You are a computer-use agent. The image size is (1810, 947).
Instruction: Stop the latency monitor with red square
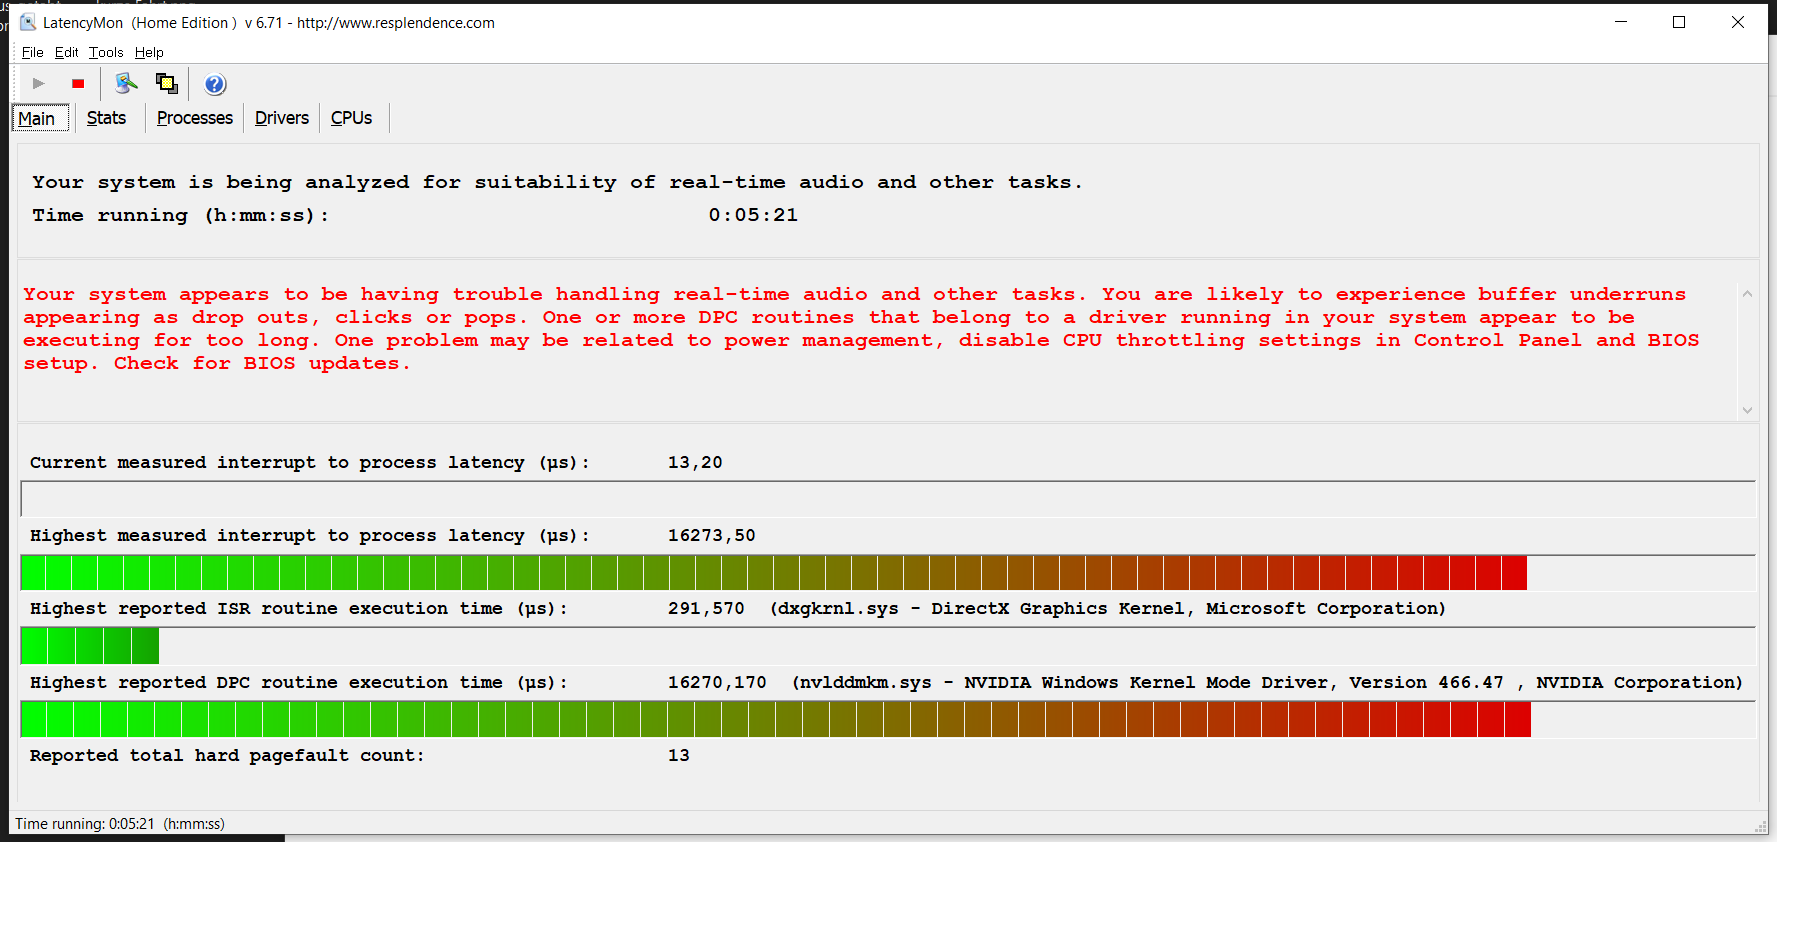pyautogui.click(x=78, y=84)
